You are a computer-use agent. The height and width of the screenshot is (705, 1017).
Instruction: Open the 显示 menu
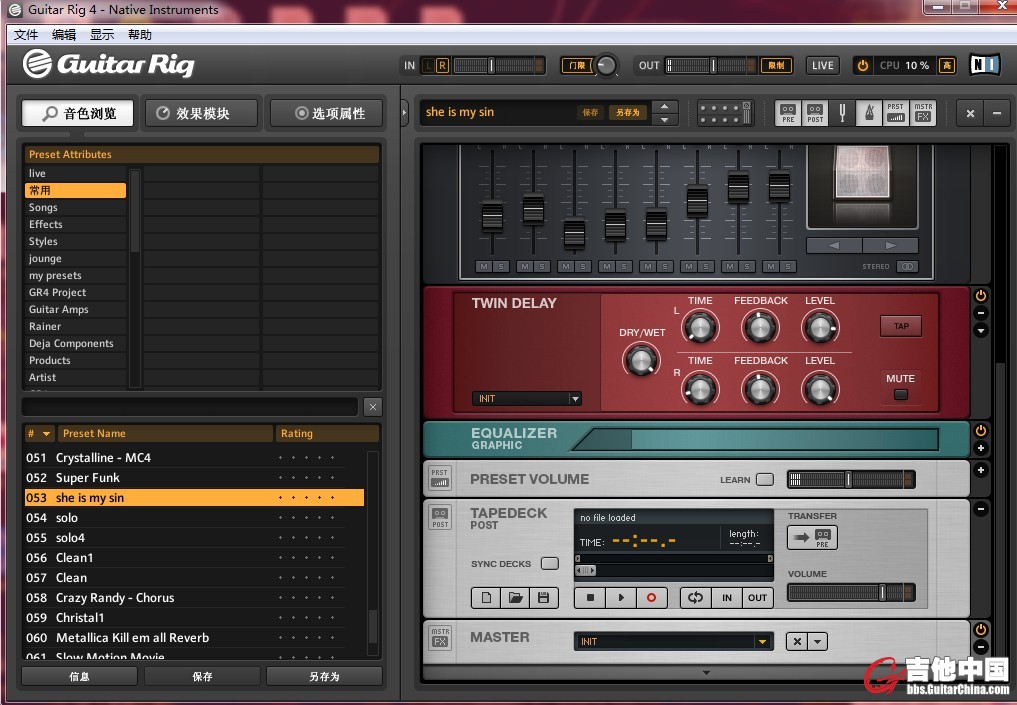tap(102, 35)
